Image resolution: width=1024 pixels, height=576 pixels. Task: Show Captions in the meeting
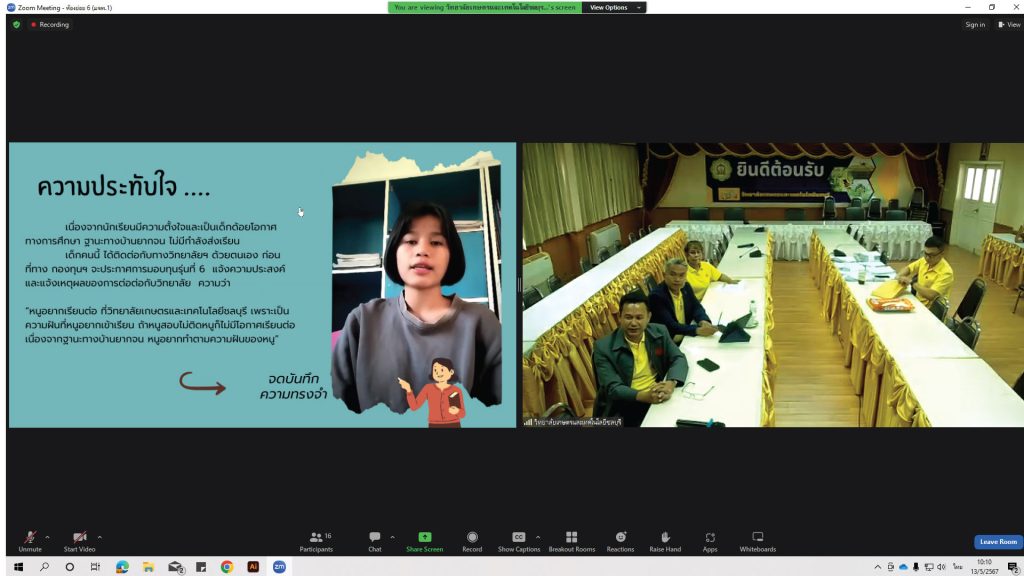pos(519,540)
